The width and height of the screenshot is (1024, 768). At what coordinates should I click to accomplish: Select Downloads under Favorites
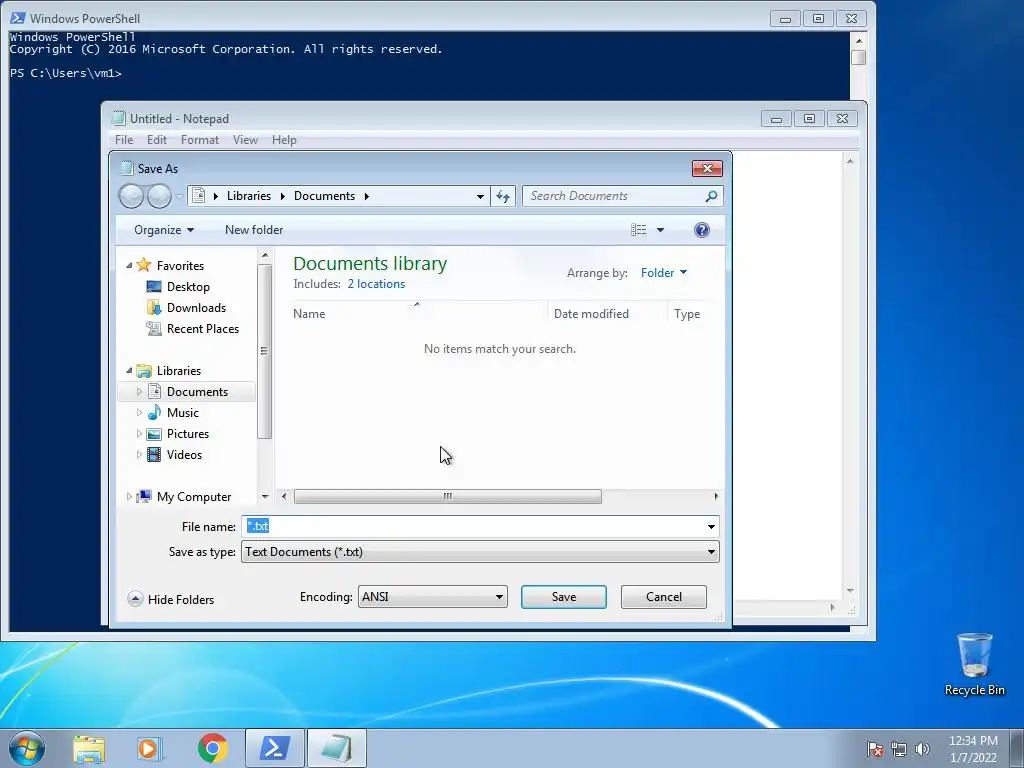point(196,308)
